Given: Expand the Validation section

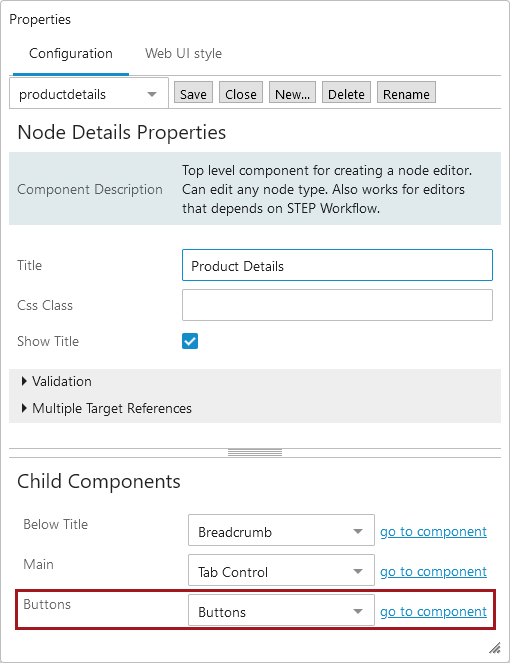Looking at the screenshot, I should pos(62,381).
